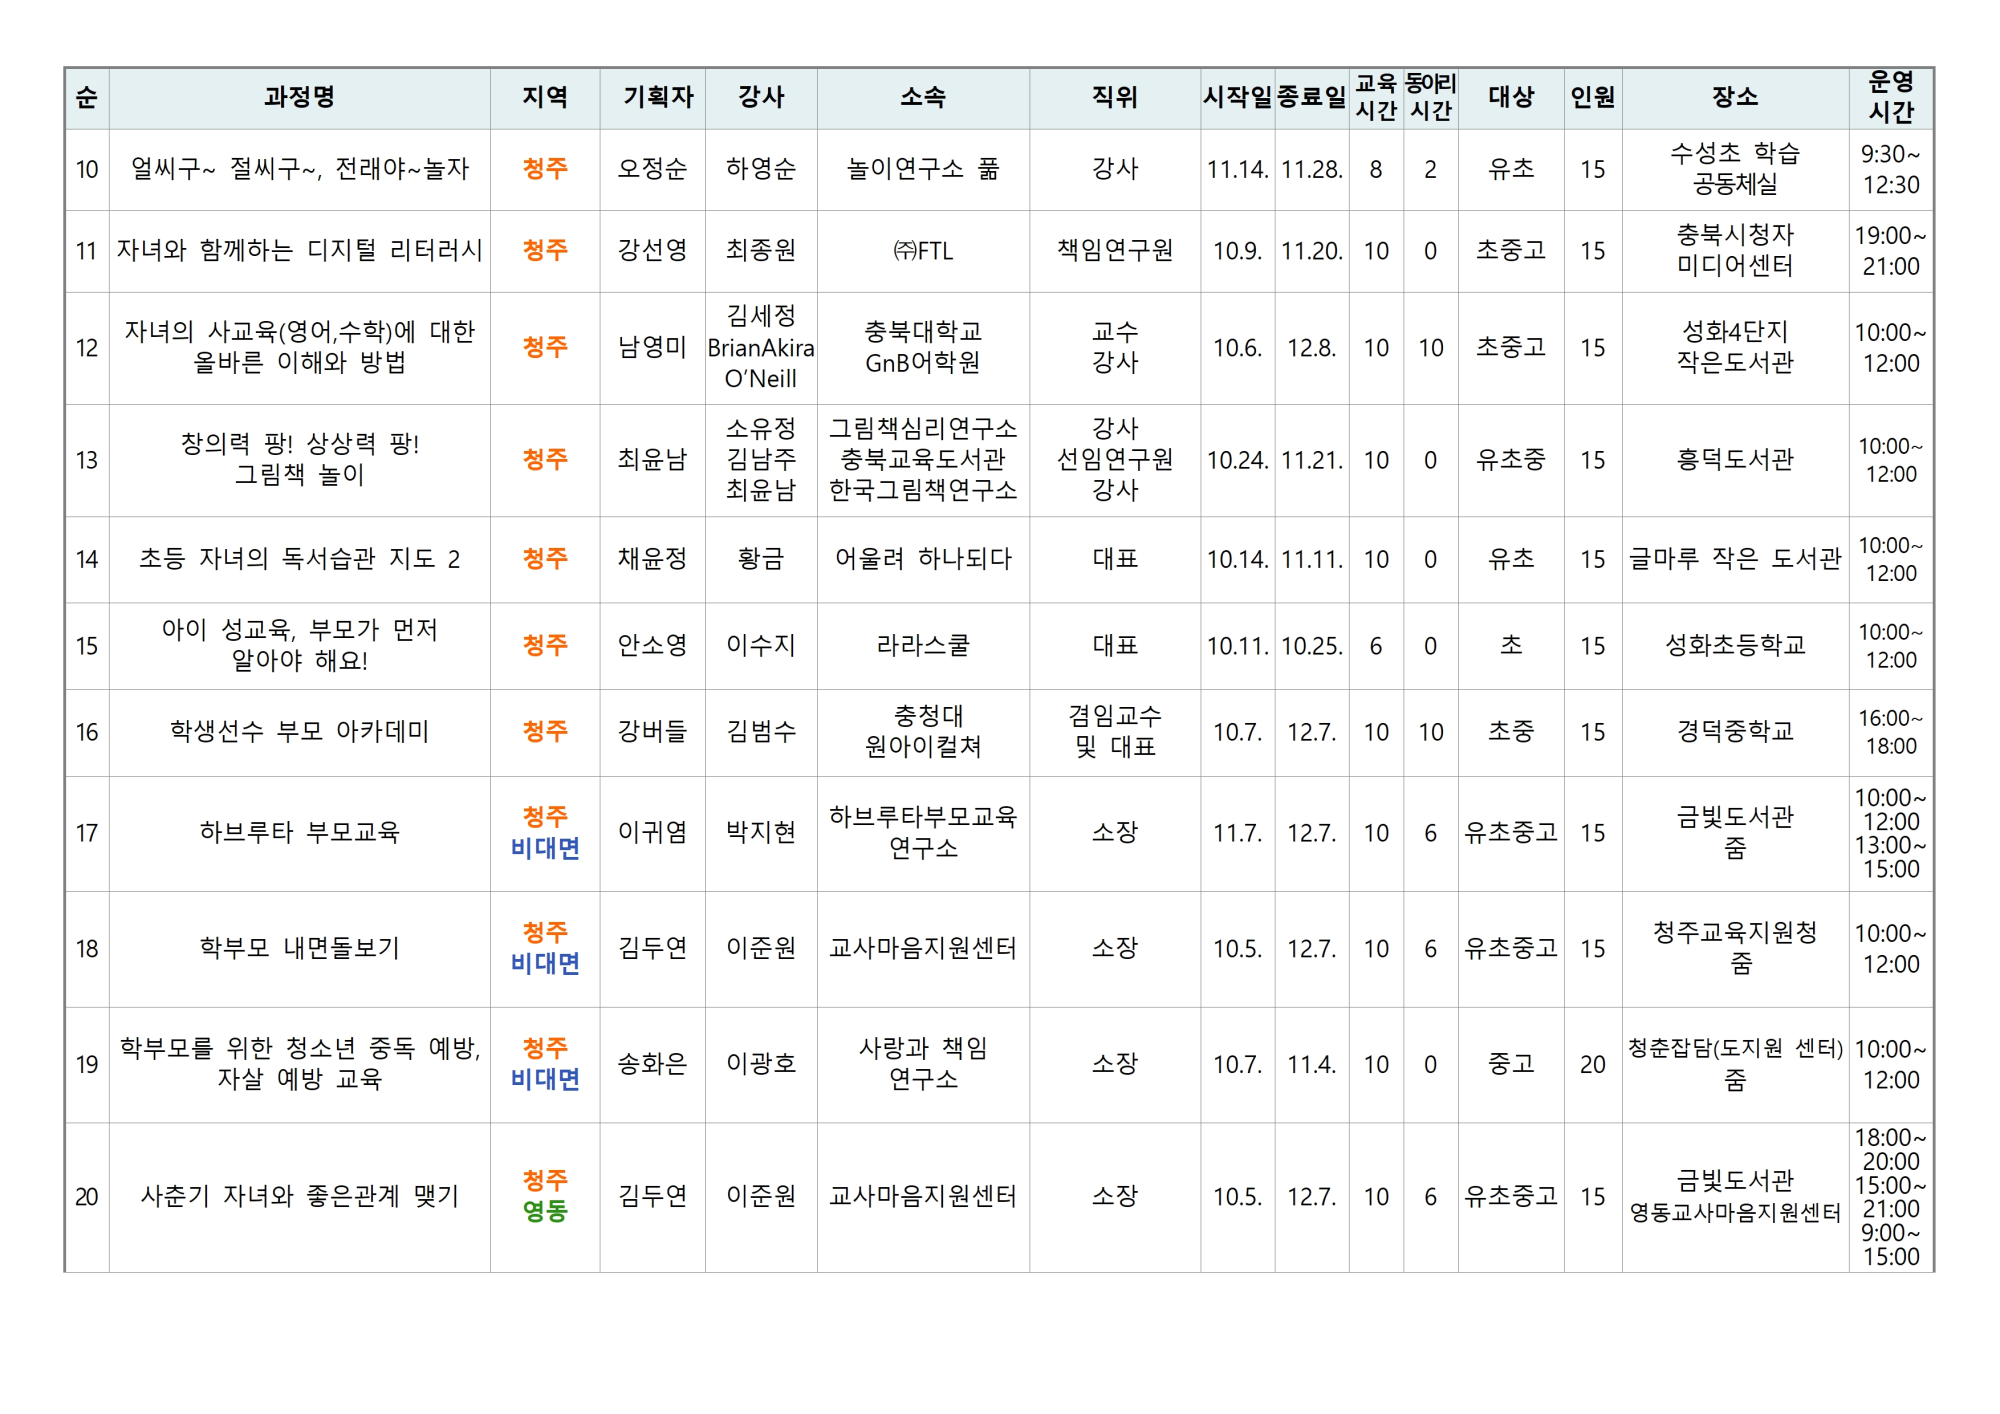Click affiliation 어울려 하나되다
Image resolution: width=2000 pixels, height=1414 pixels.
point(922,559)
